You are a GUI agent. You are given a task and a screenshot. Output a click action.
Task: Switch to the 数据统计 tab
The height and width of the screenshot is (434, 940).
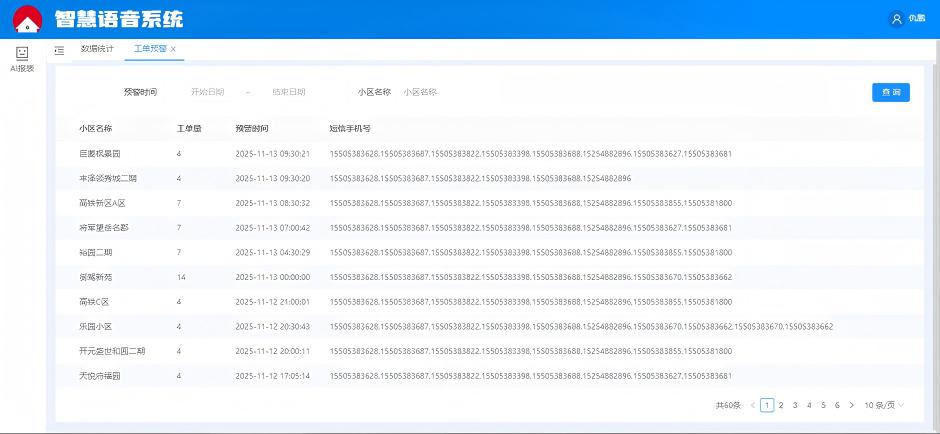click(97, 49)
